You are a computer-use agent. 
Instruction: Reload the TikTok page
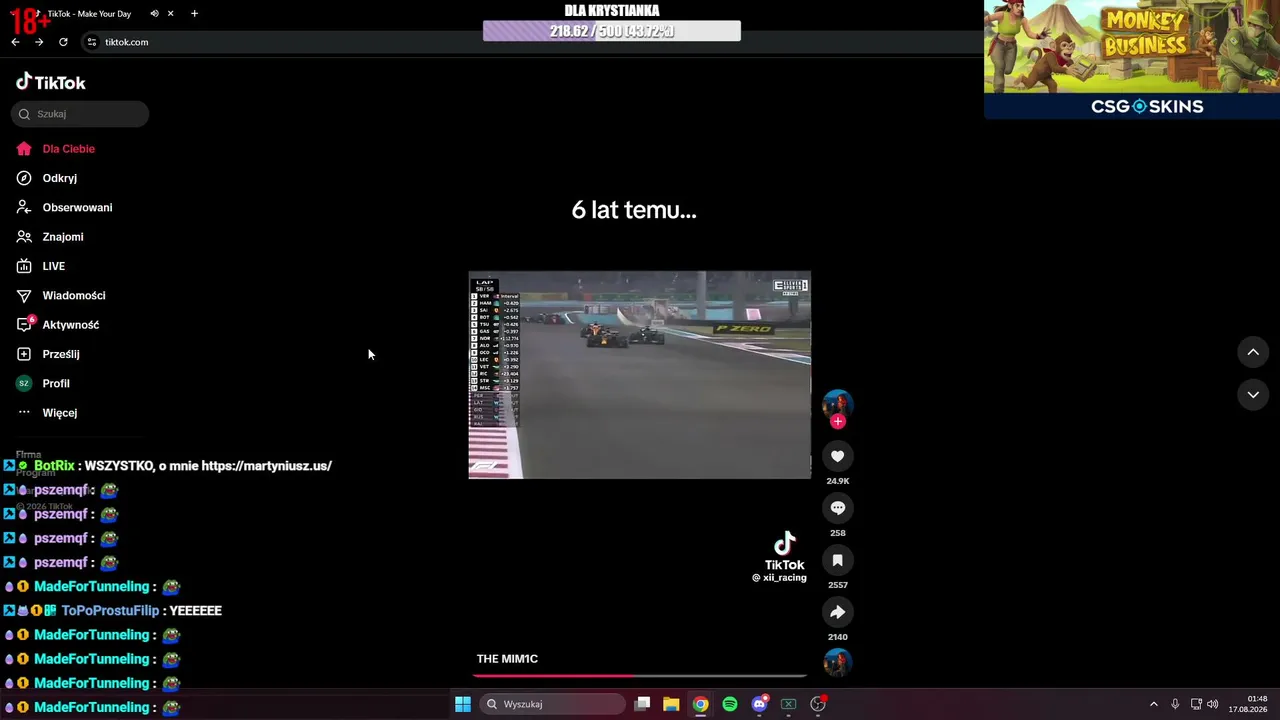pyautogui.click(x=63, y=42)
